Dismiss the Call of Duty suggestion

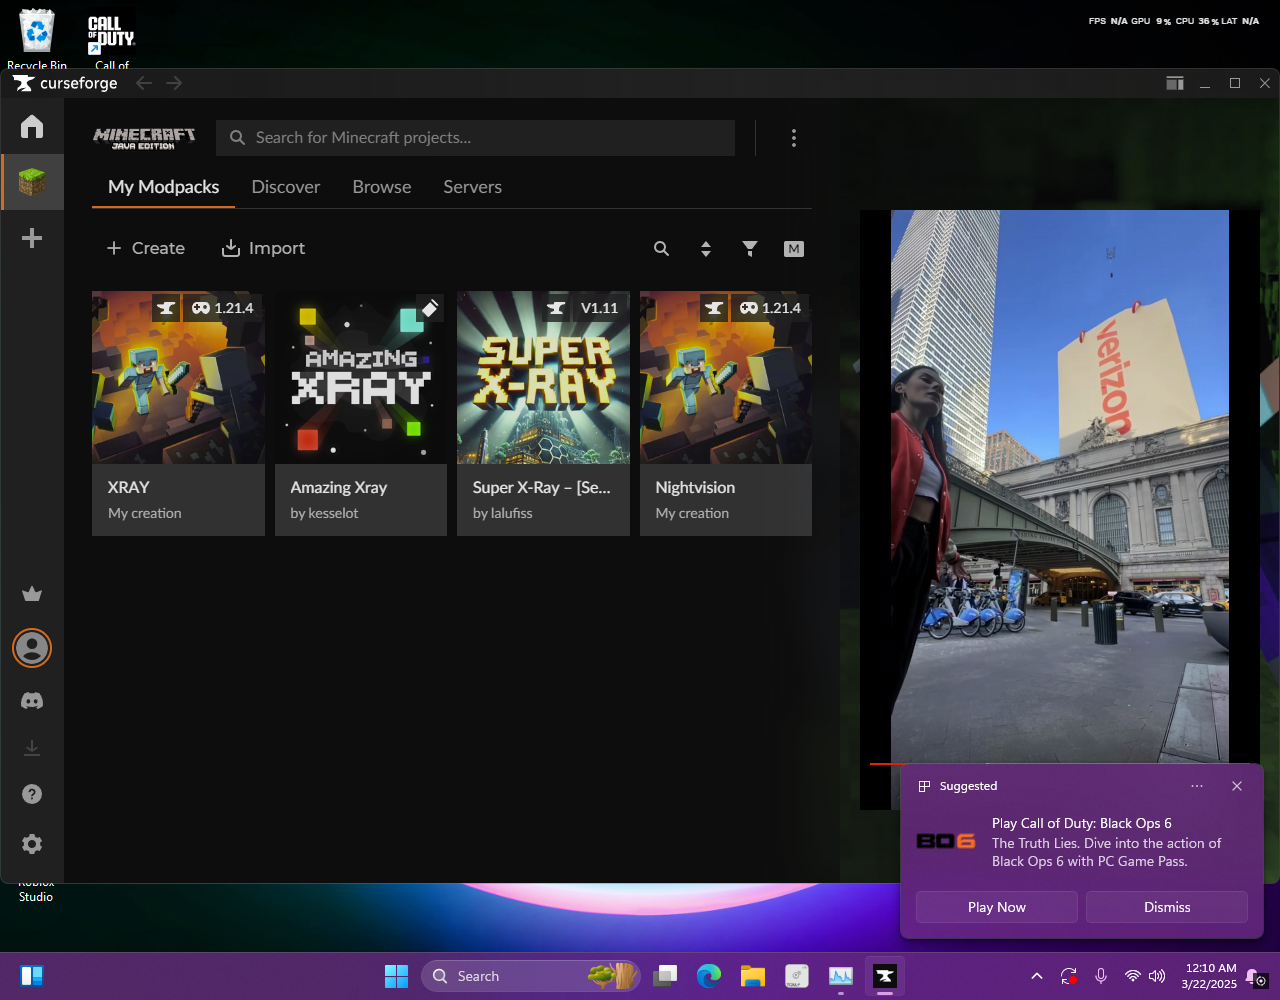(1167, 907)
